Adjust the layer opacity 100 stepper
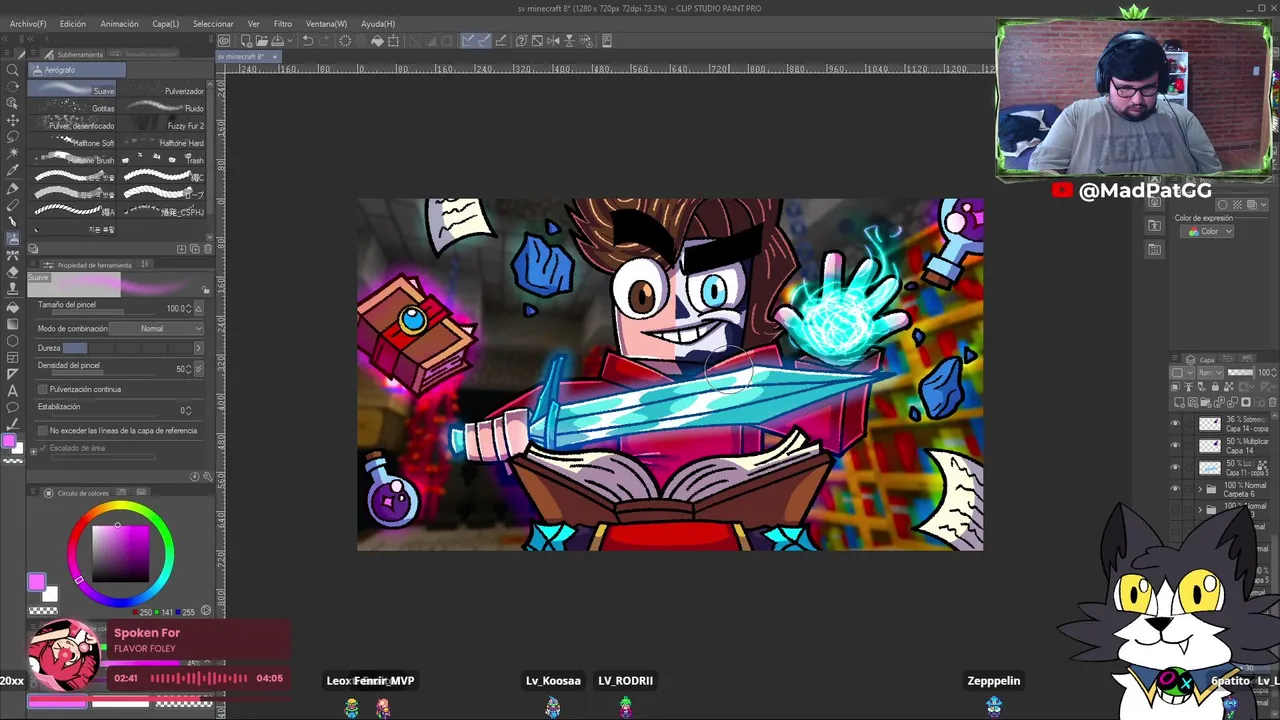1280x720 pixels. click(x=1275, y=372)
